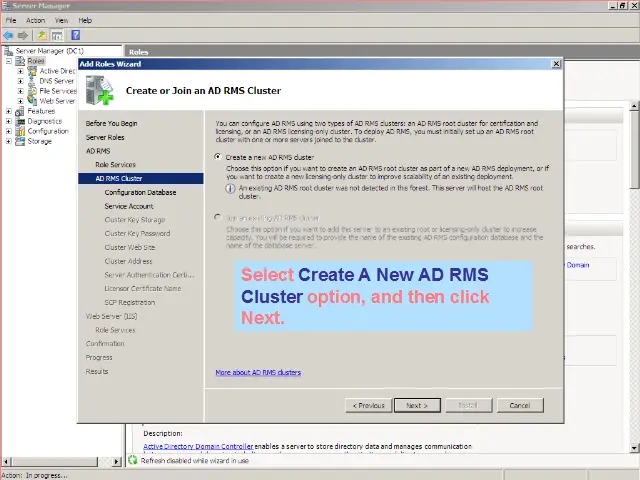The image size is (640, 480).
Task: Click the Web Server role icon
Action: tap(32, 100)
